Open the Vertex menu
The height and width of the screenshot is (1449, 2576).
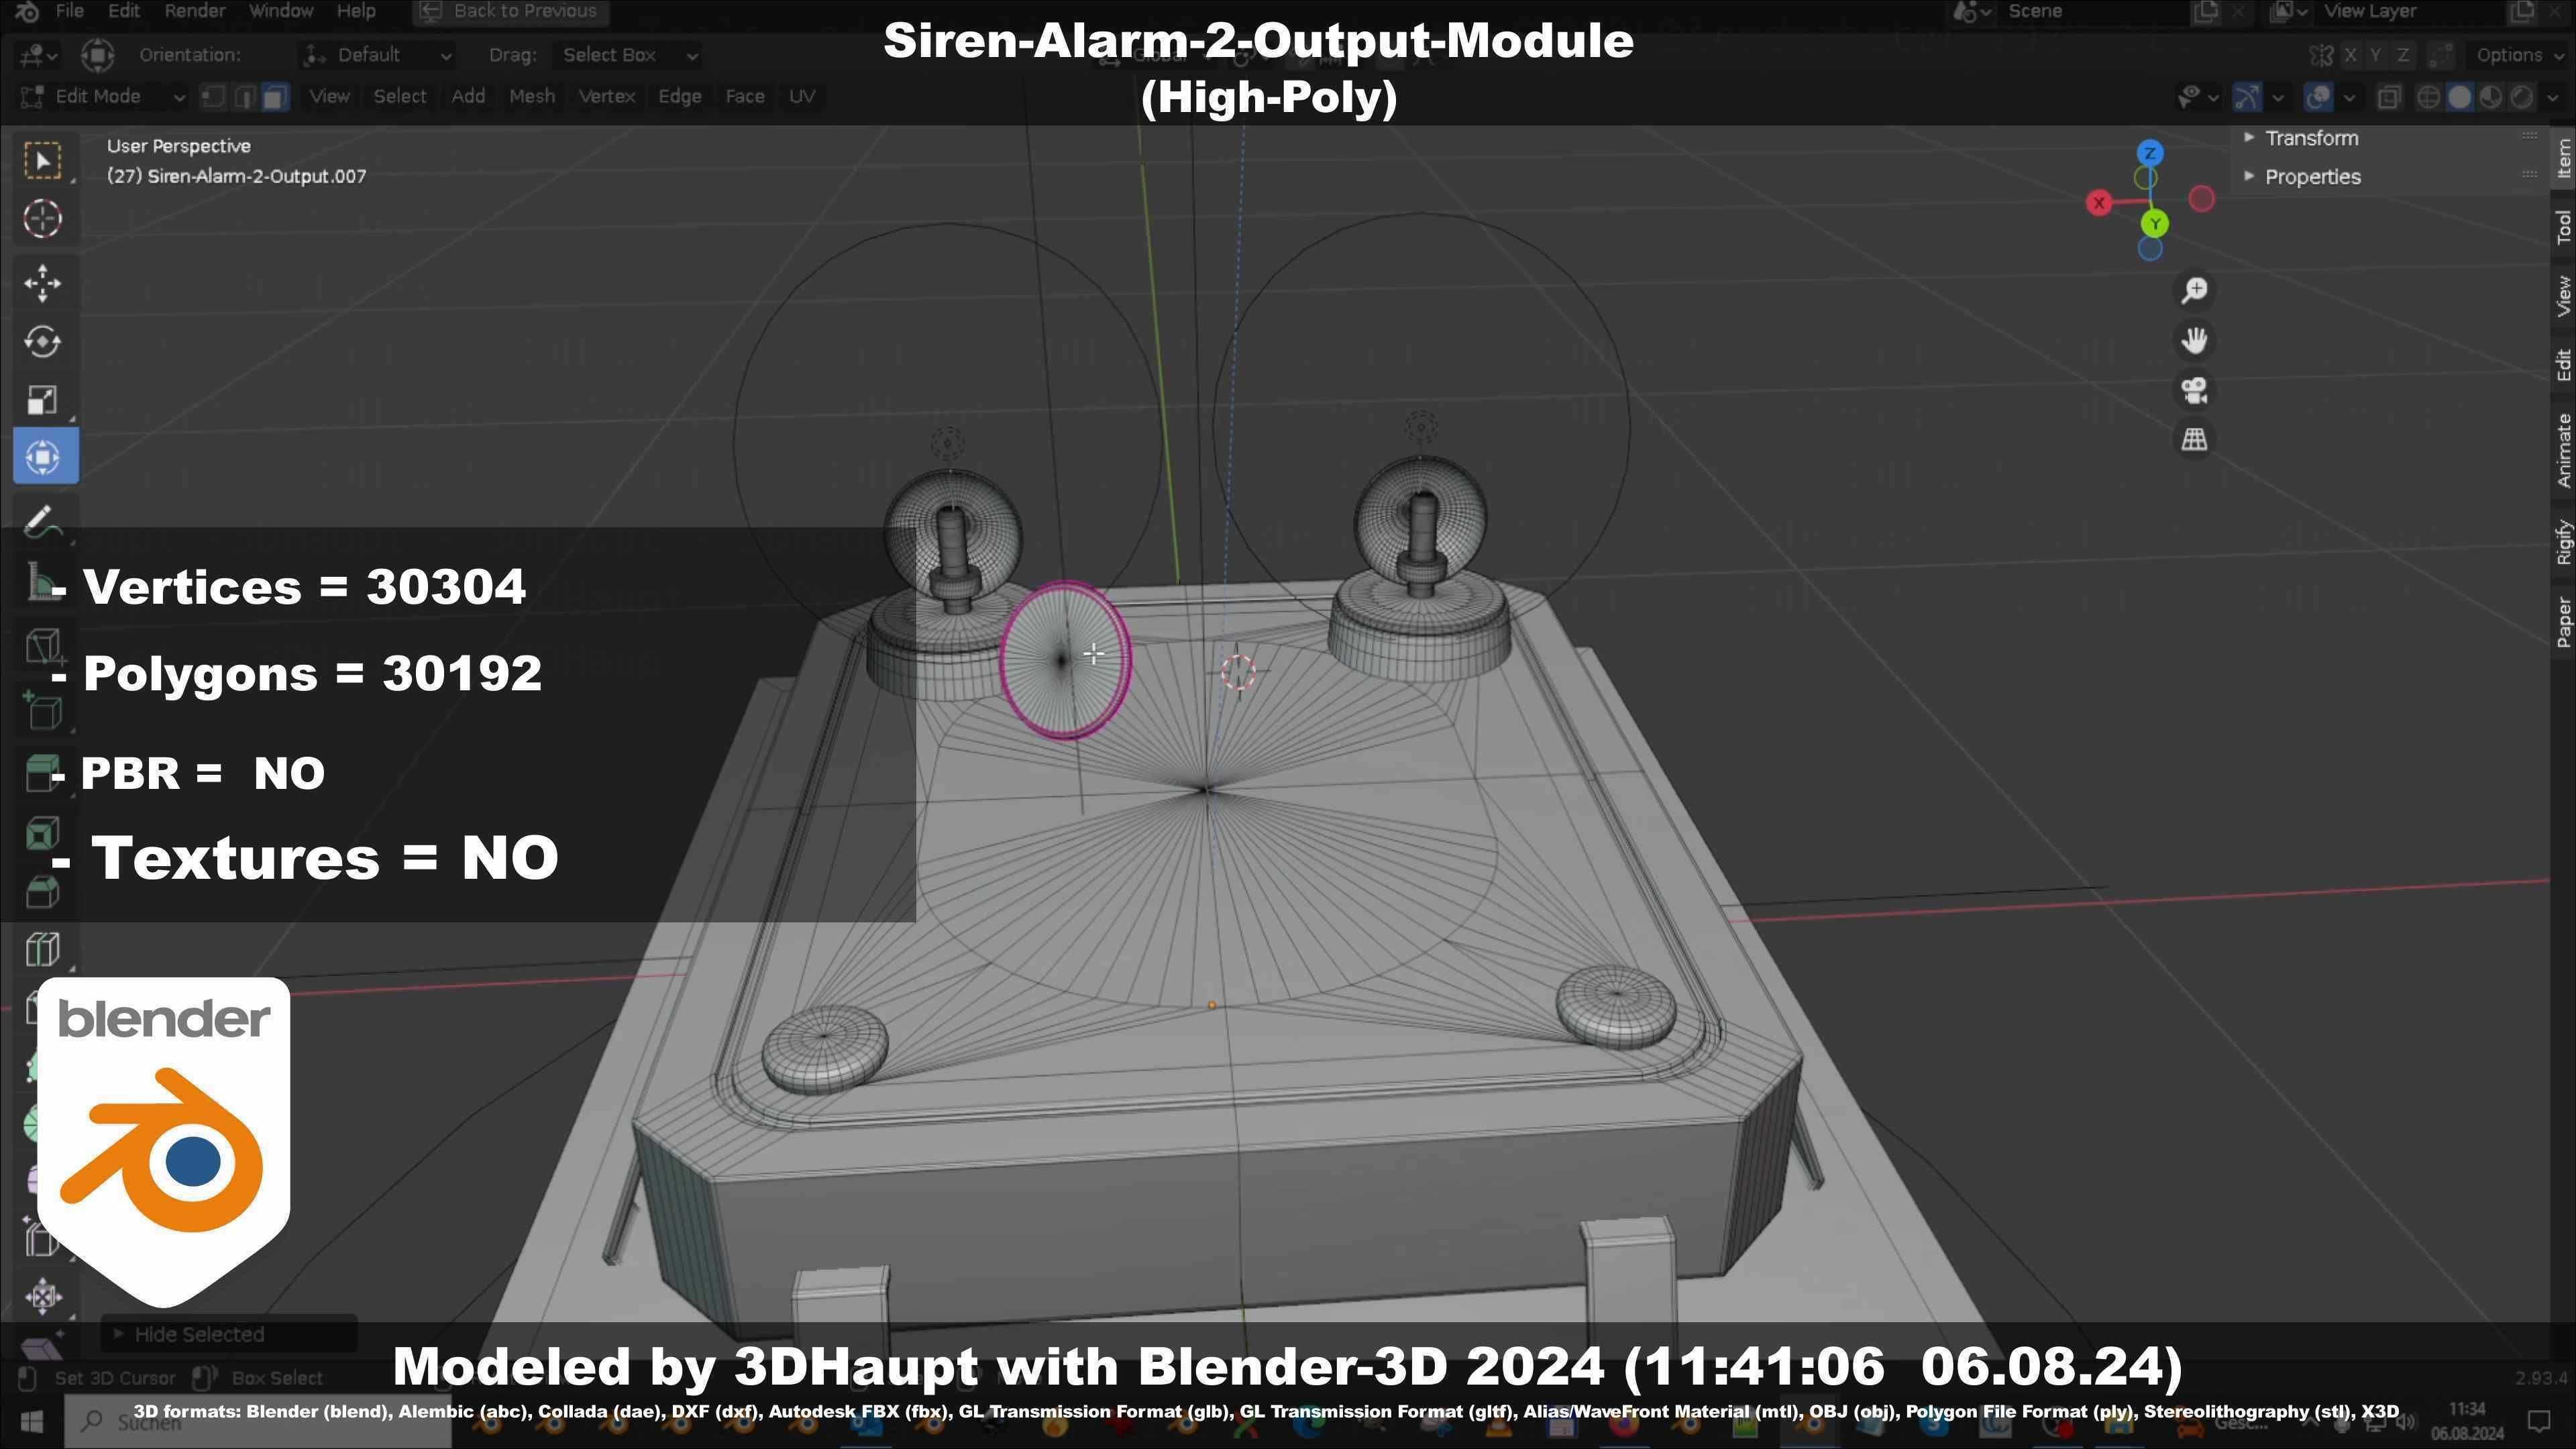click(x=607, y=97)
